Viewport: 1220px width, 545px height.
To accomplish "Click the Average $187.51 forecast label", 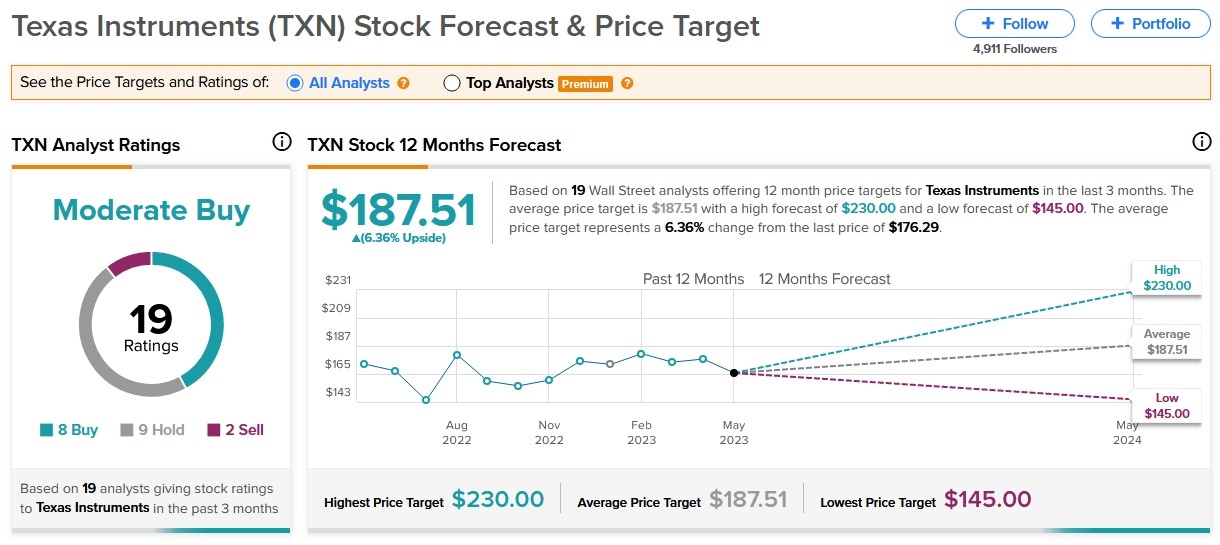I will click(x=1167, y=342).
